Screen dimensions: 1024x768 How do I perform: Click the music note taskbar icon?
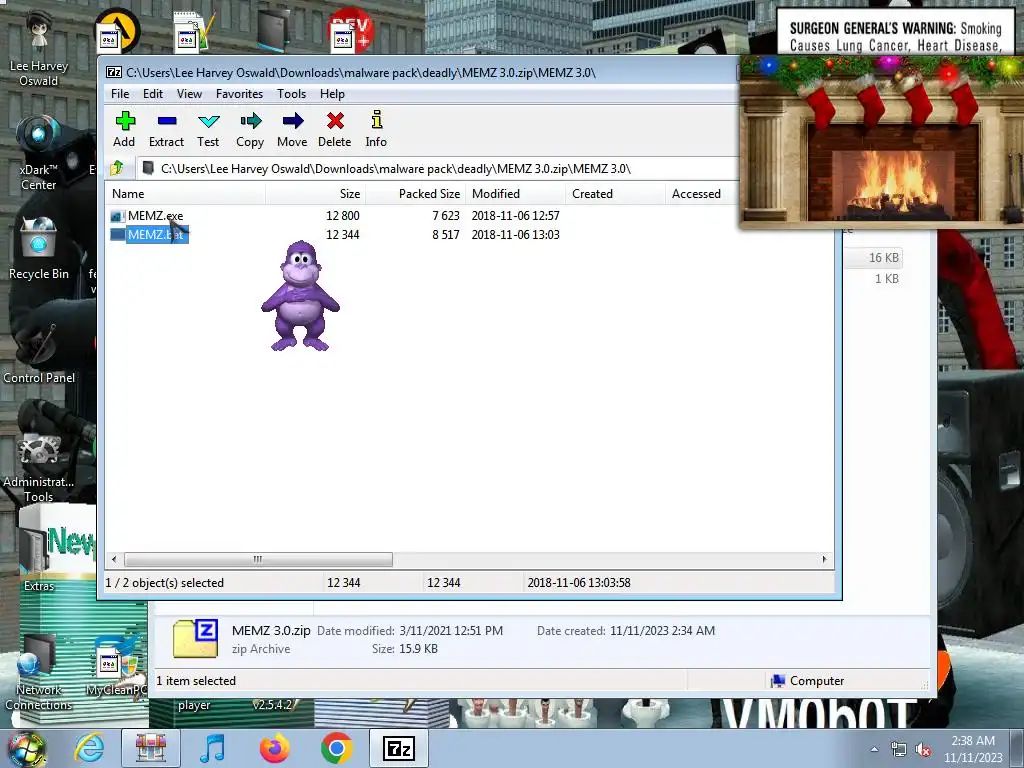(x=212, y=748)
